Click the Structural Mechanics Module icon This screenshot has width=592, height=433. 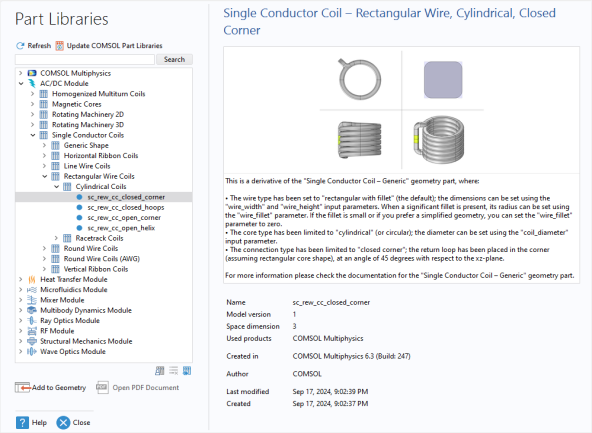click(32, 341)
